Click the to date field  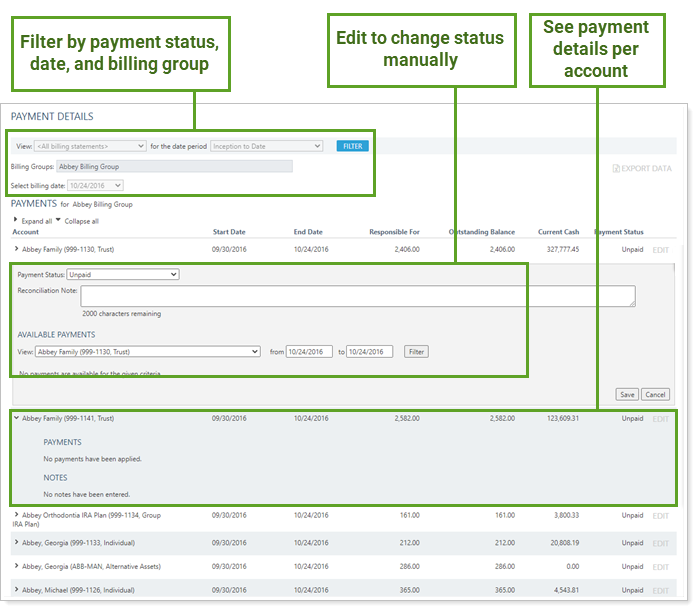tap(369, 352)
